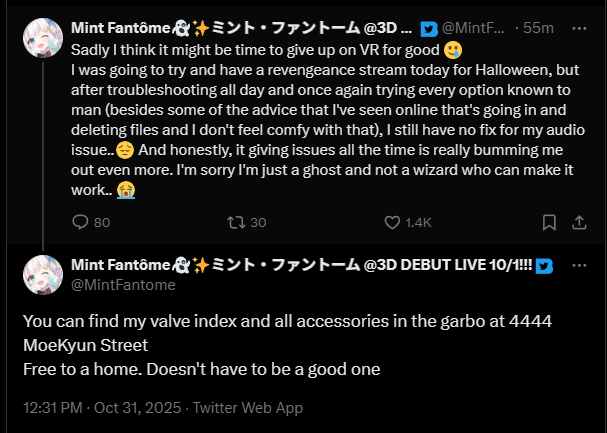Open the @MintFantome handle link
The width and height of the screenshot is (607, 433).
click(x=124, y=285)
